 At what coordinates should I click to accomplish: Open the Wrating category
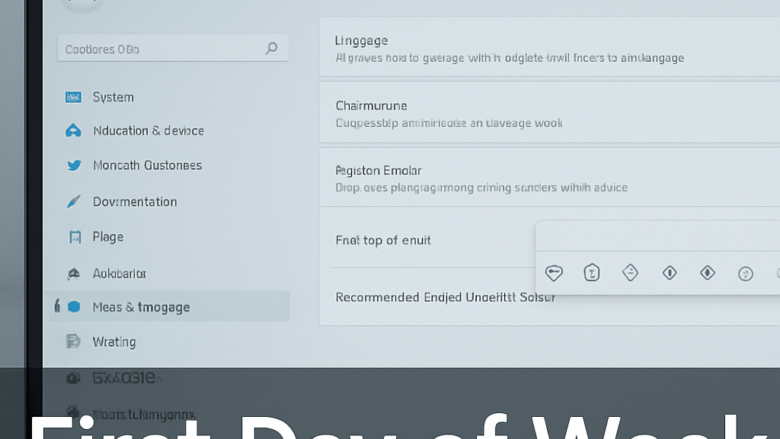[x=114, y=342]
